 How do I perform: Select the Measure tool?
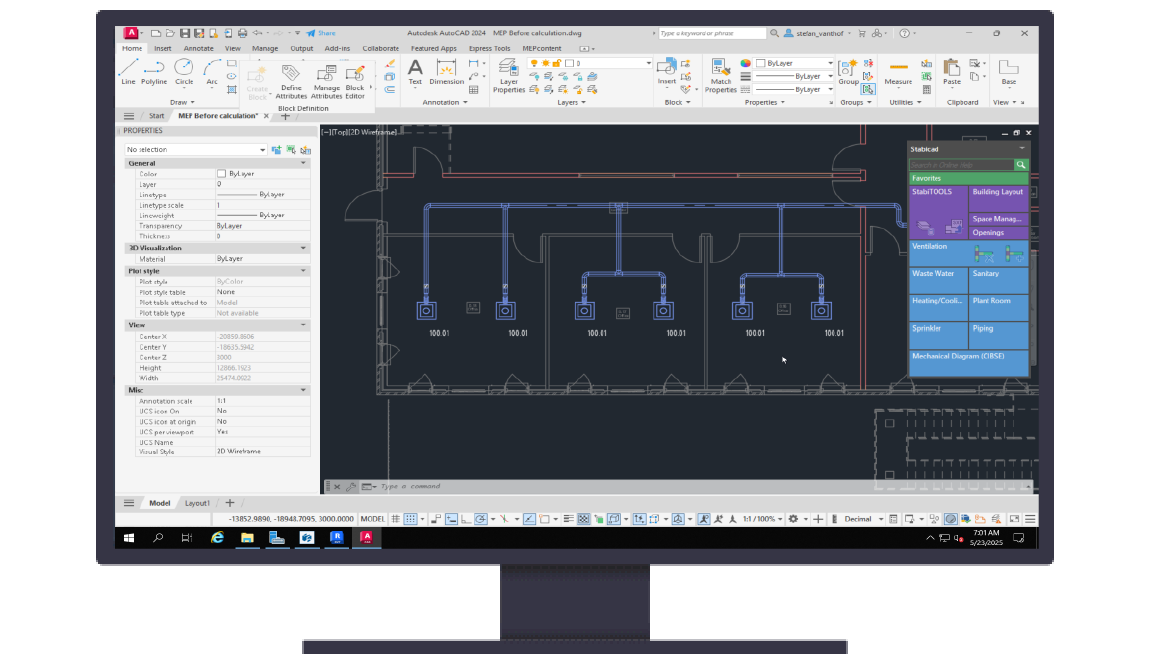coord(898,75)
